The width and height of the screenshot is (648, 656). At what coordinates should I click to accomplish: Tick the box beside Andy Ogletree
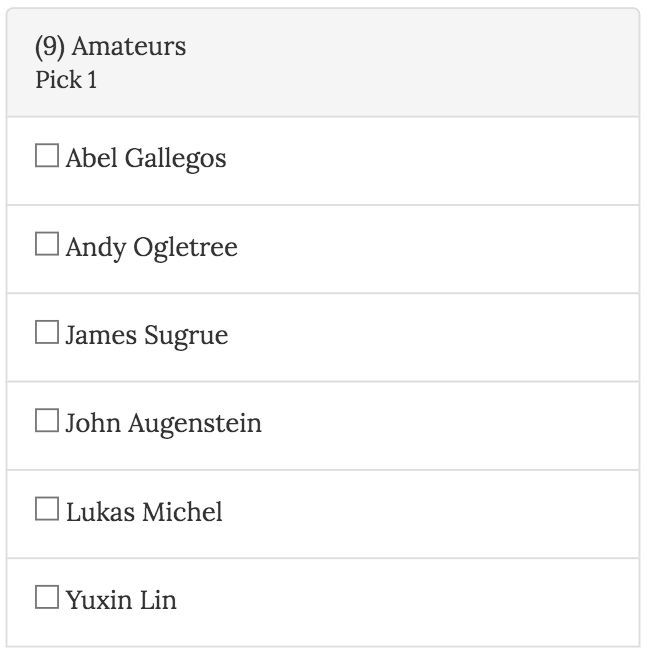[47, 244]
